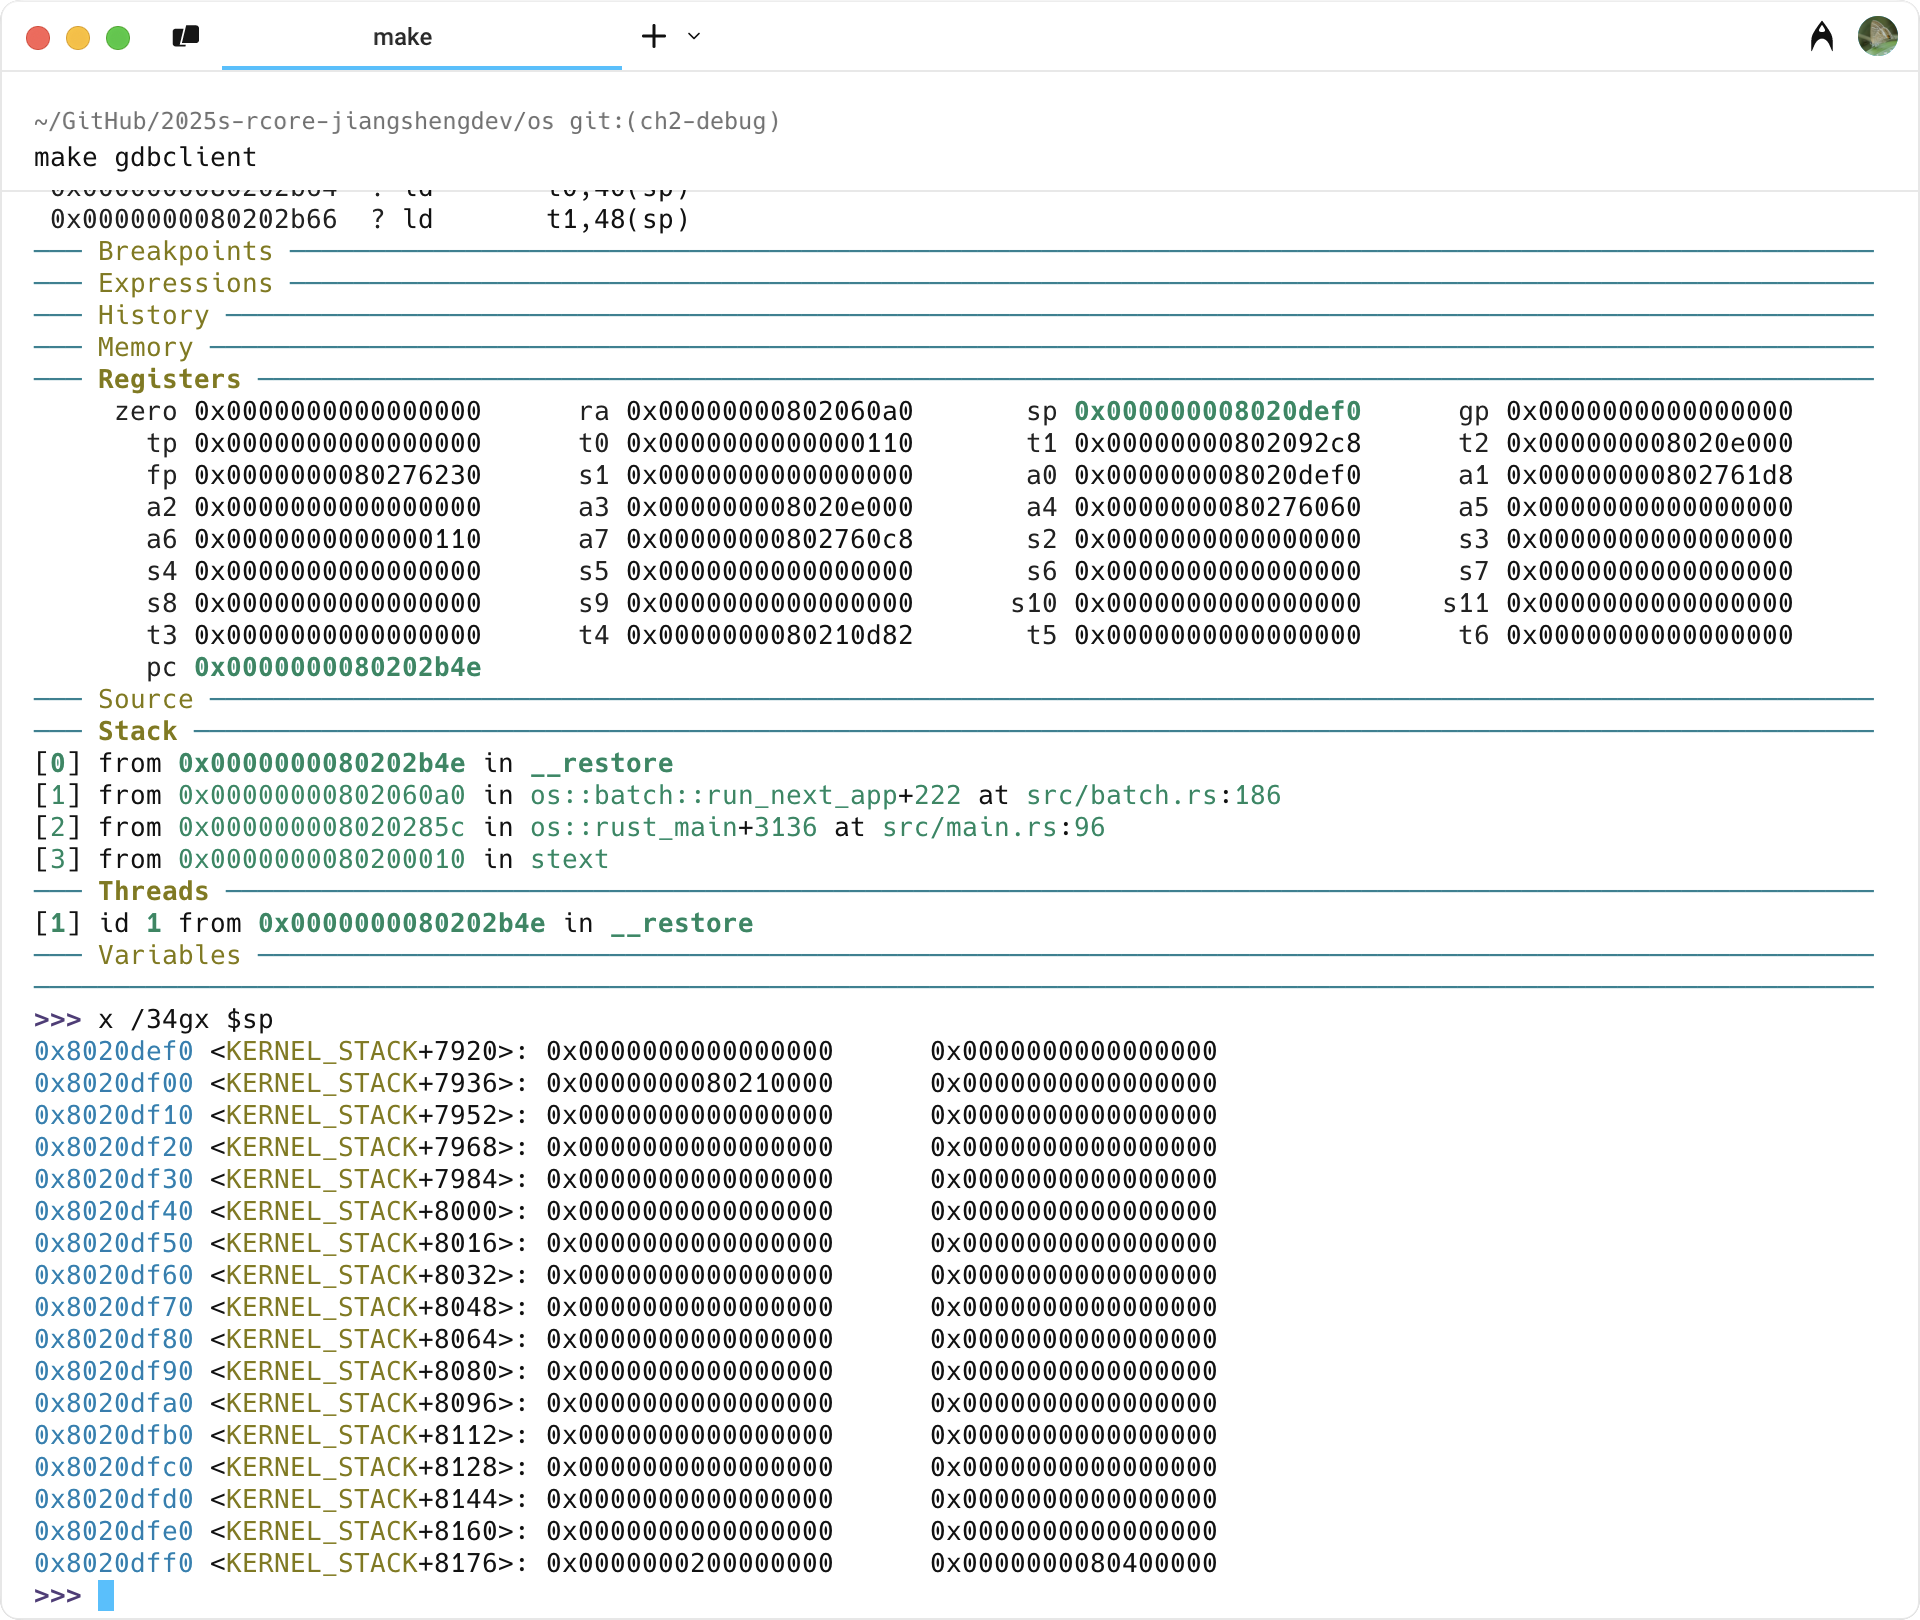This screenshot has height=1620, width=1920.
Task: Click the green fullscreen window button
Action: [118, 38]
